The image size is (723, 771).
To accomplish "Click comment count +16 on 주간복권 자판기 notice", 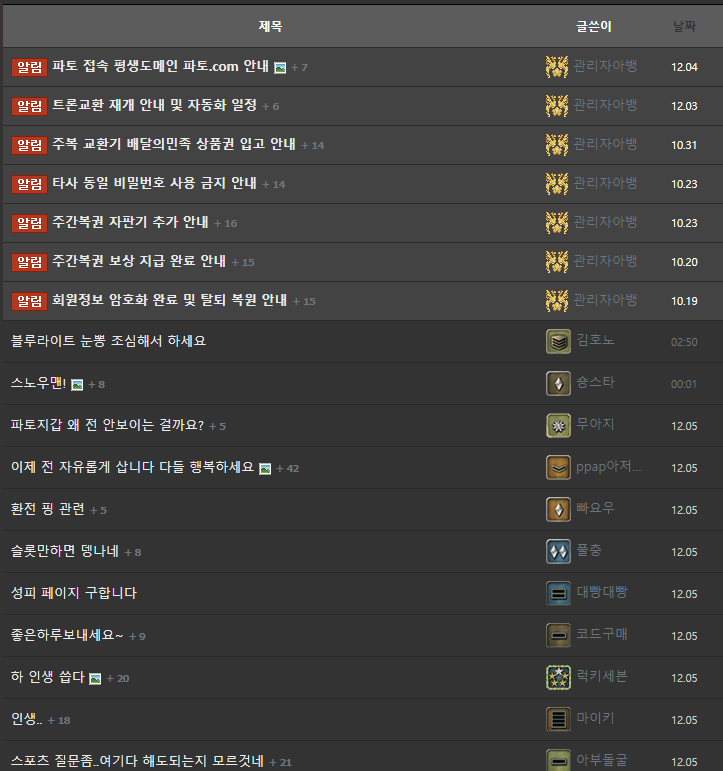I will click(226, 223).
